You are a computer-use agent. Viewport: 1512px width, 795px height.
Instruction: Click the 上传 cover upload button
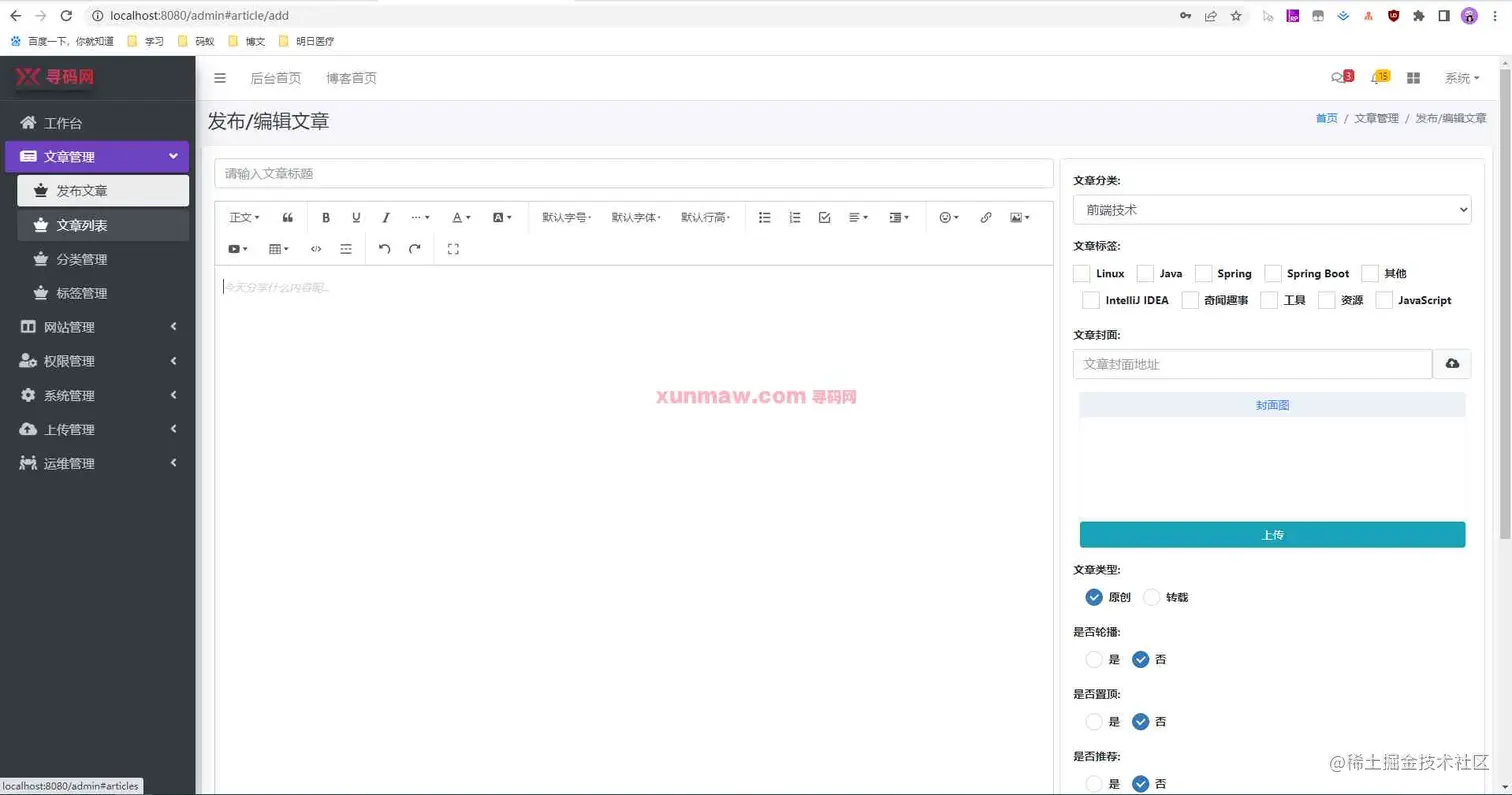1272,535
